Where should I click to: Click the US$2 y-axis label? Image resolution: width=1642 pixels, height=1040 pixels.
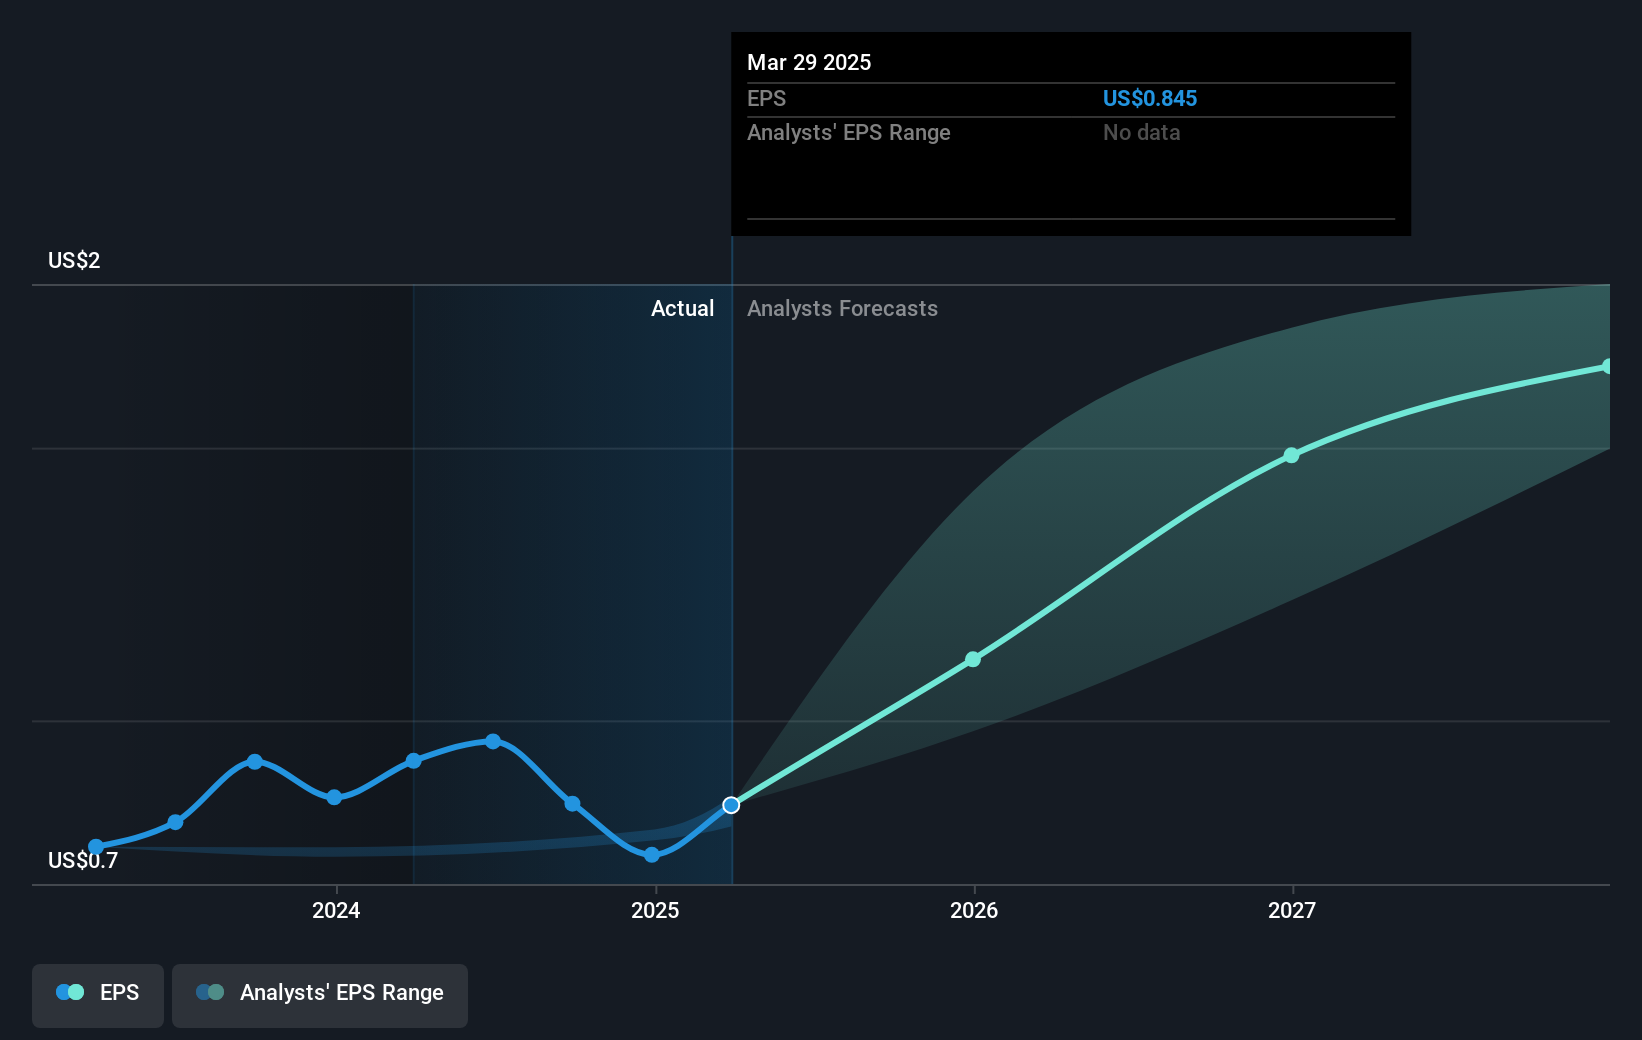(x=74, y=260)
